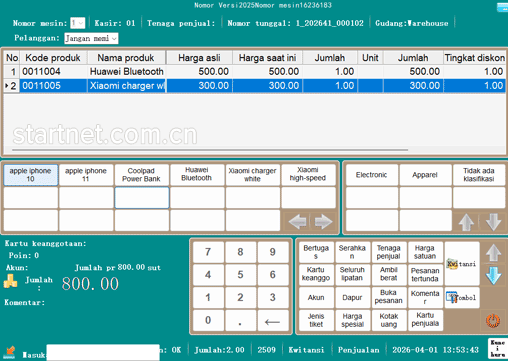
Task: Click numpad key 8
Action: point(240,252)
